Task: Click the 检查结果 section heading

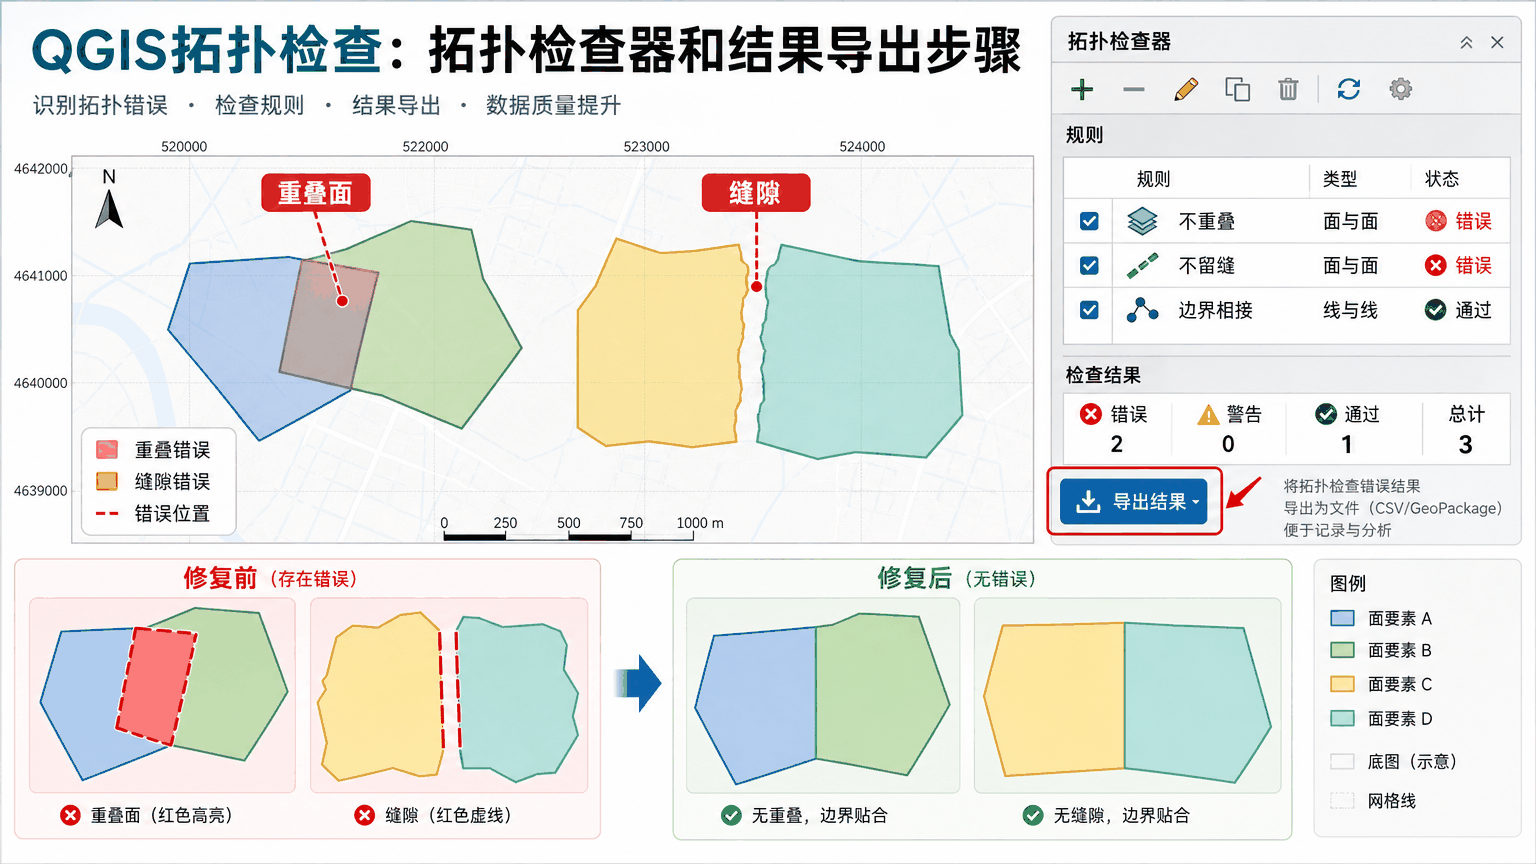Action: pyautogui.click(x=1103, y=375)
